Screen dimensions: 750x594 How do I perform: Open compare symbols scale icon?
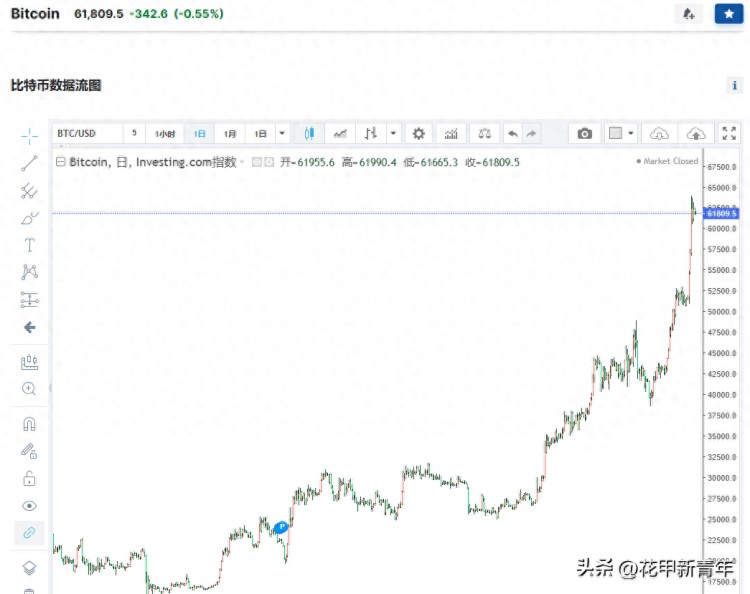485,133
